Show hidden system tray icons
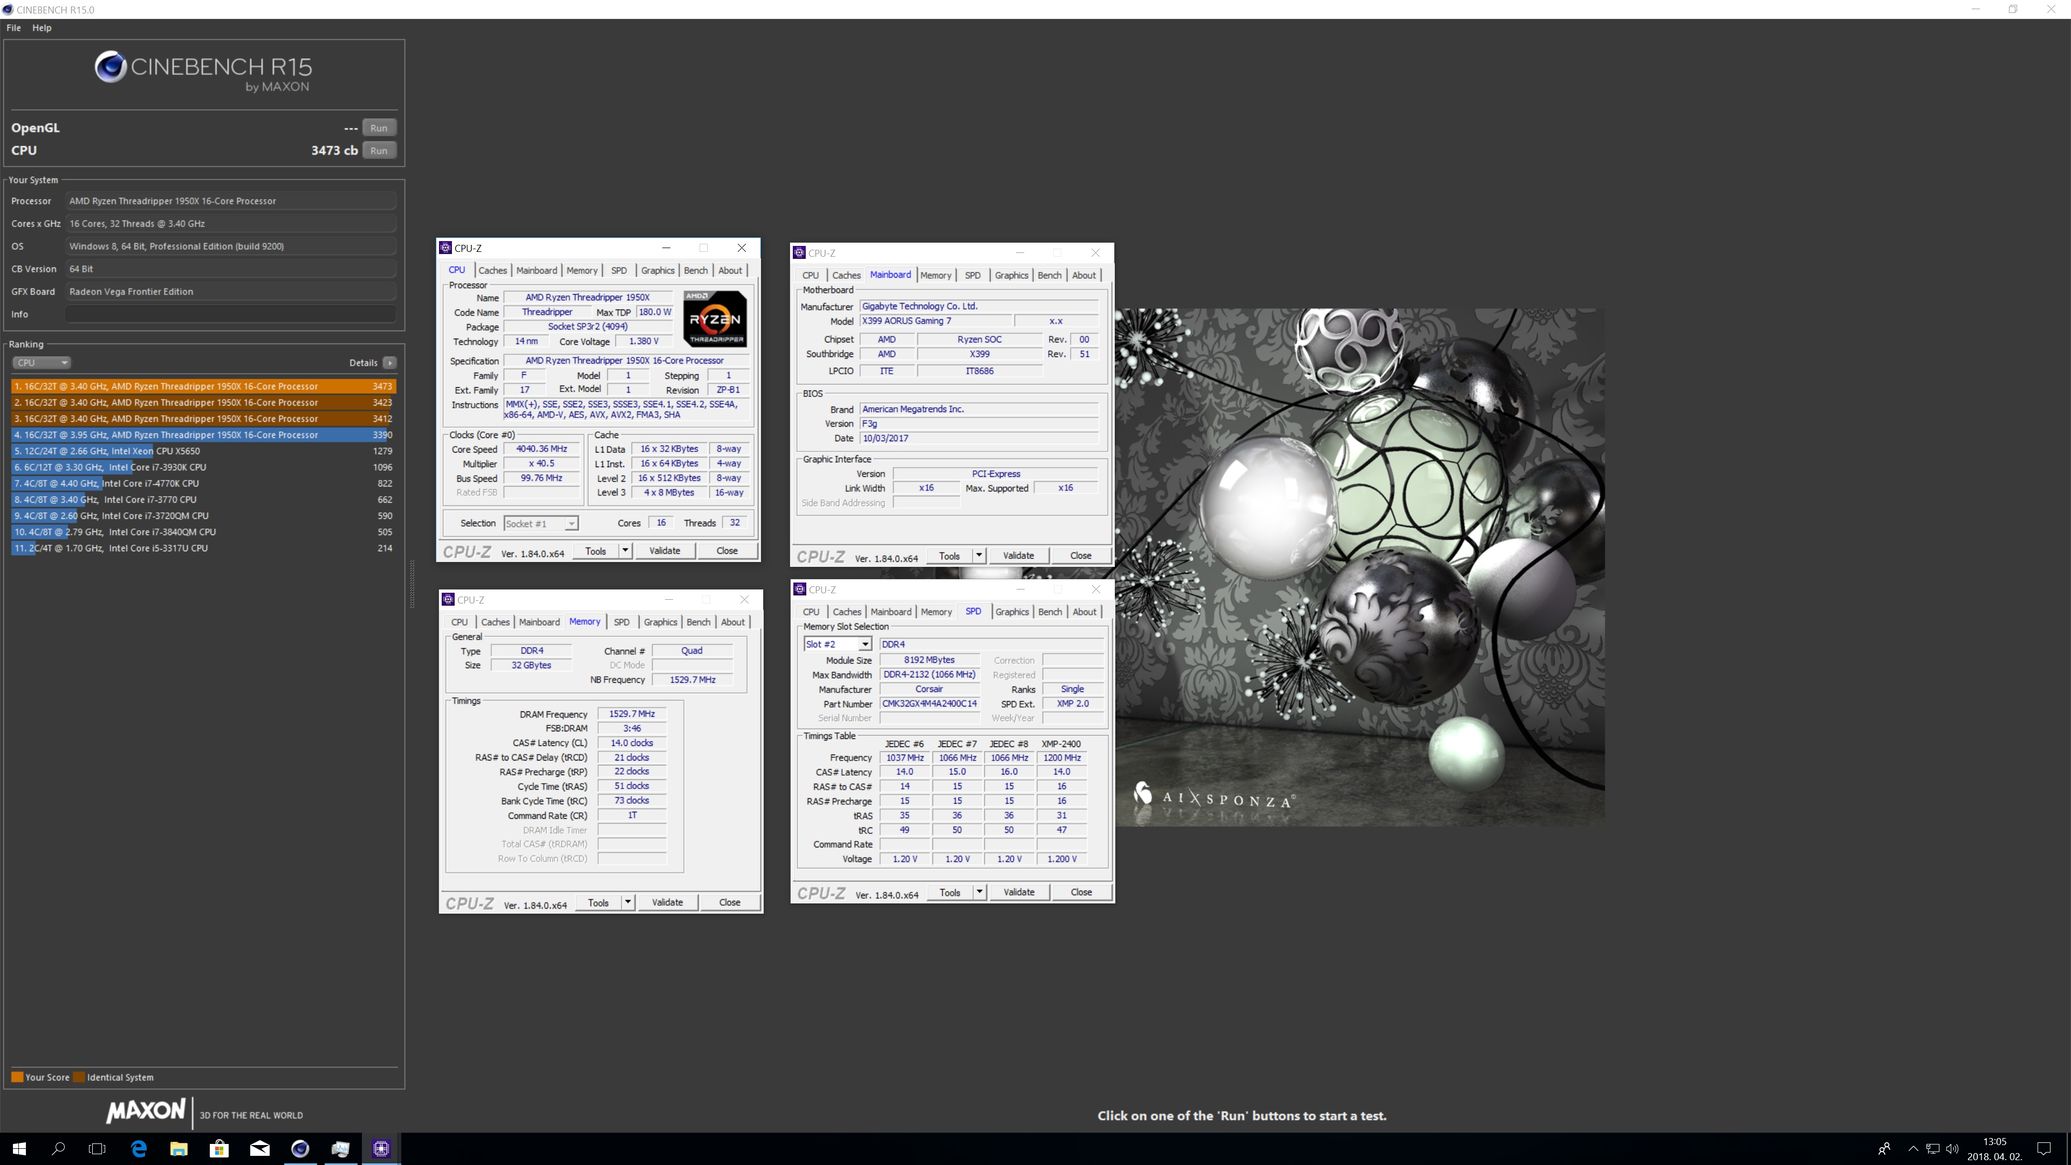The image size is (2071, 1165). coord(1912,1149)
